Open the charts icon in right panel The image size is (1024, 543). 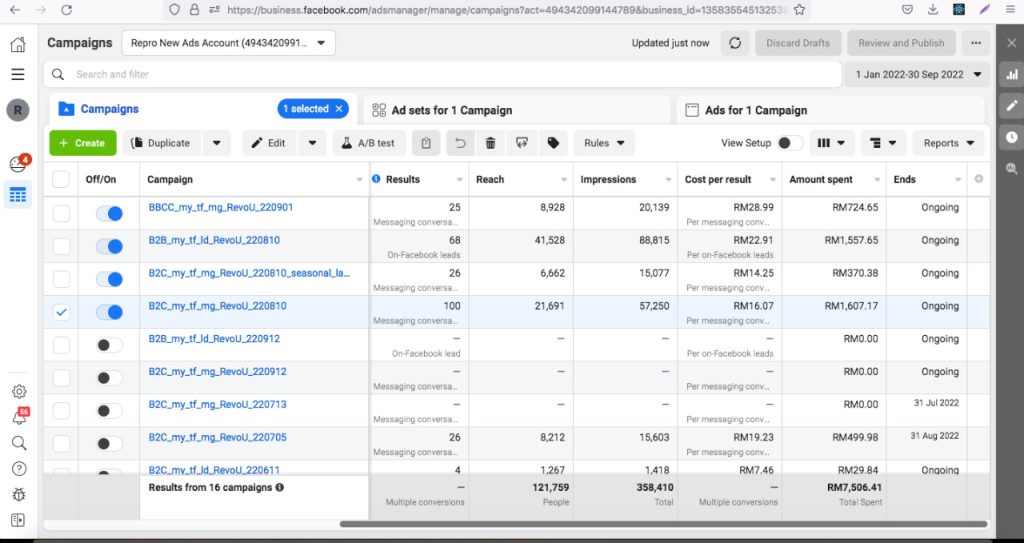[1012, 74]
